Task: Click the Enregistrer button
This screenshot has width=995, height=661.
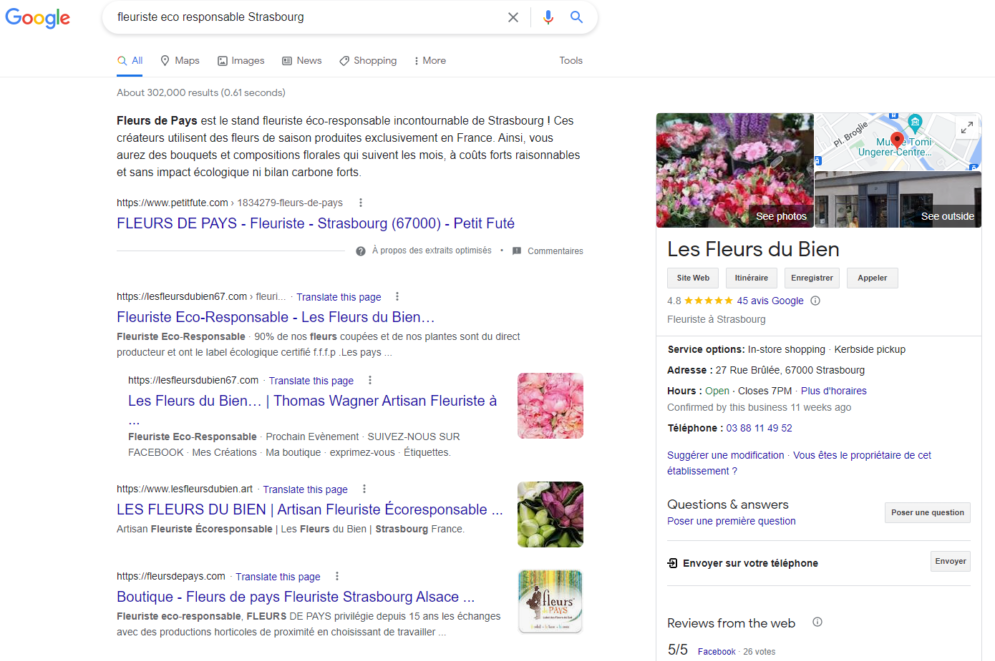Action: click(x=812, y=278)
